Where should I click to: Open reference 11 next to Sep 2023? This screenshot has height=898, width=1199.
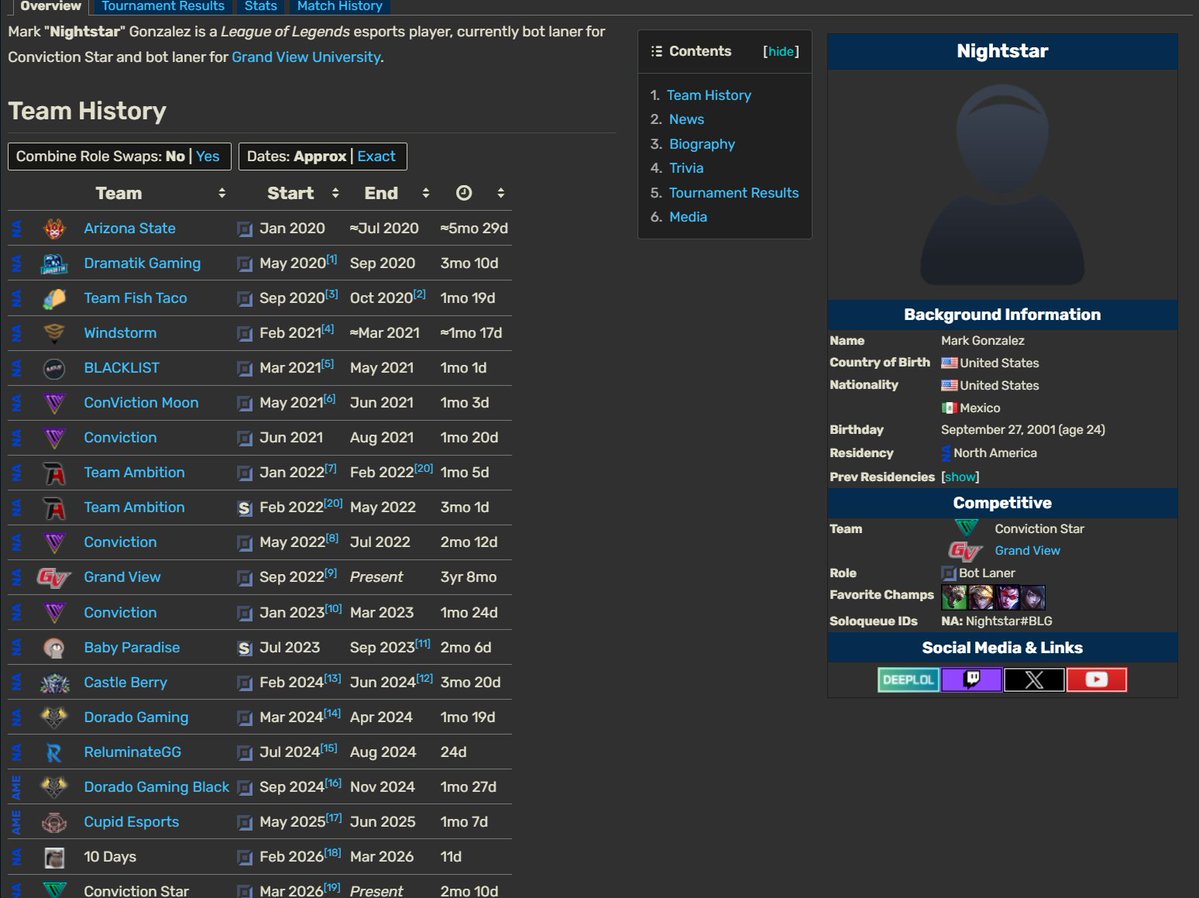[x=423, y=643]
